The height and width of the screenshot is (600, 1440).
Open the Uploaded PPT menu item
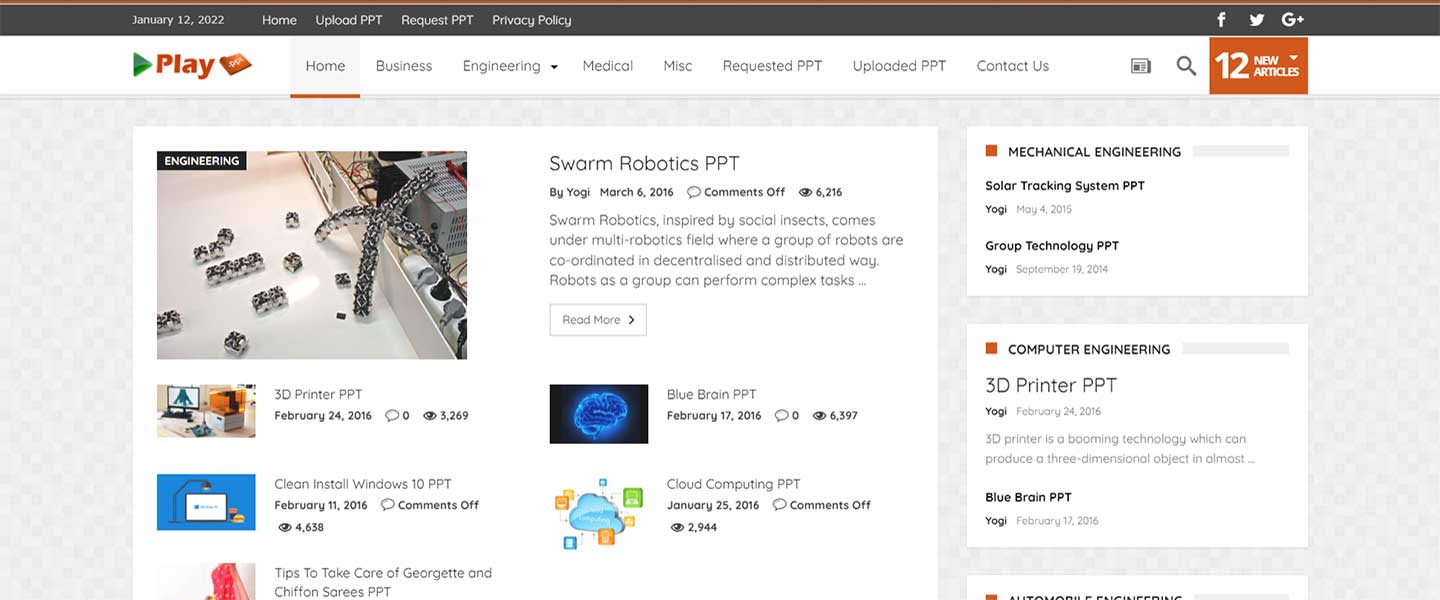899,66
